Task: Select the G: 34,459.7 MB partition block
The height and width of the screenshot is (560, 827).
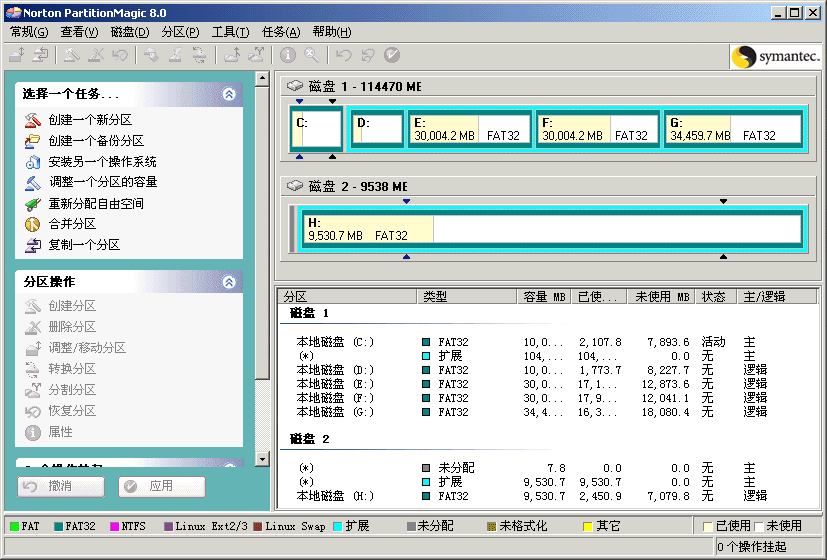Action: 732,130
